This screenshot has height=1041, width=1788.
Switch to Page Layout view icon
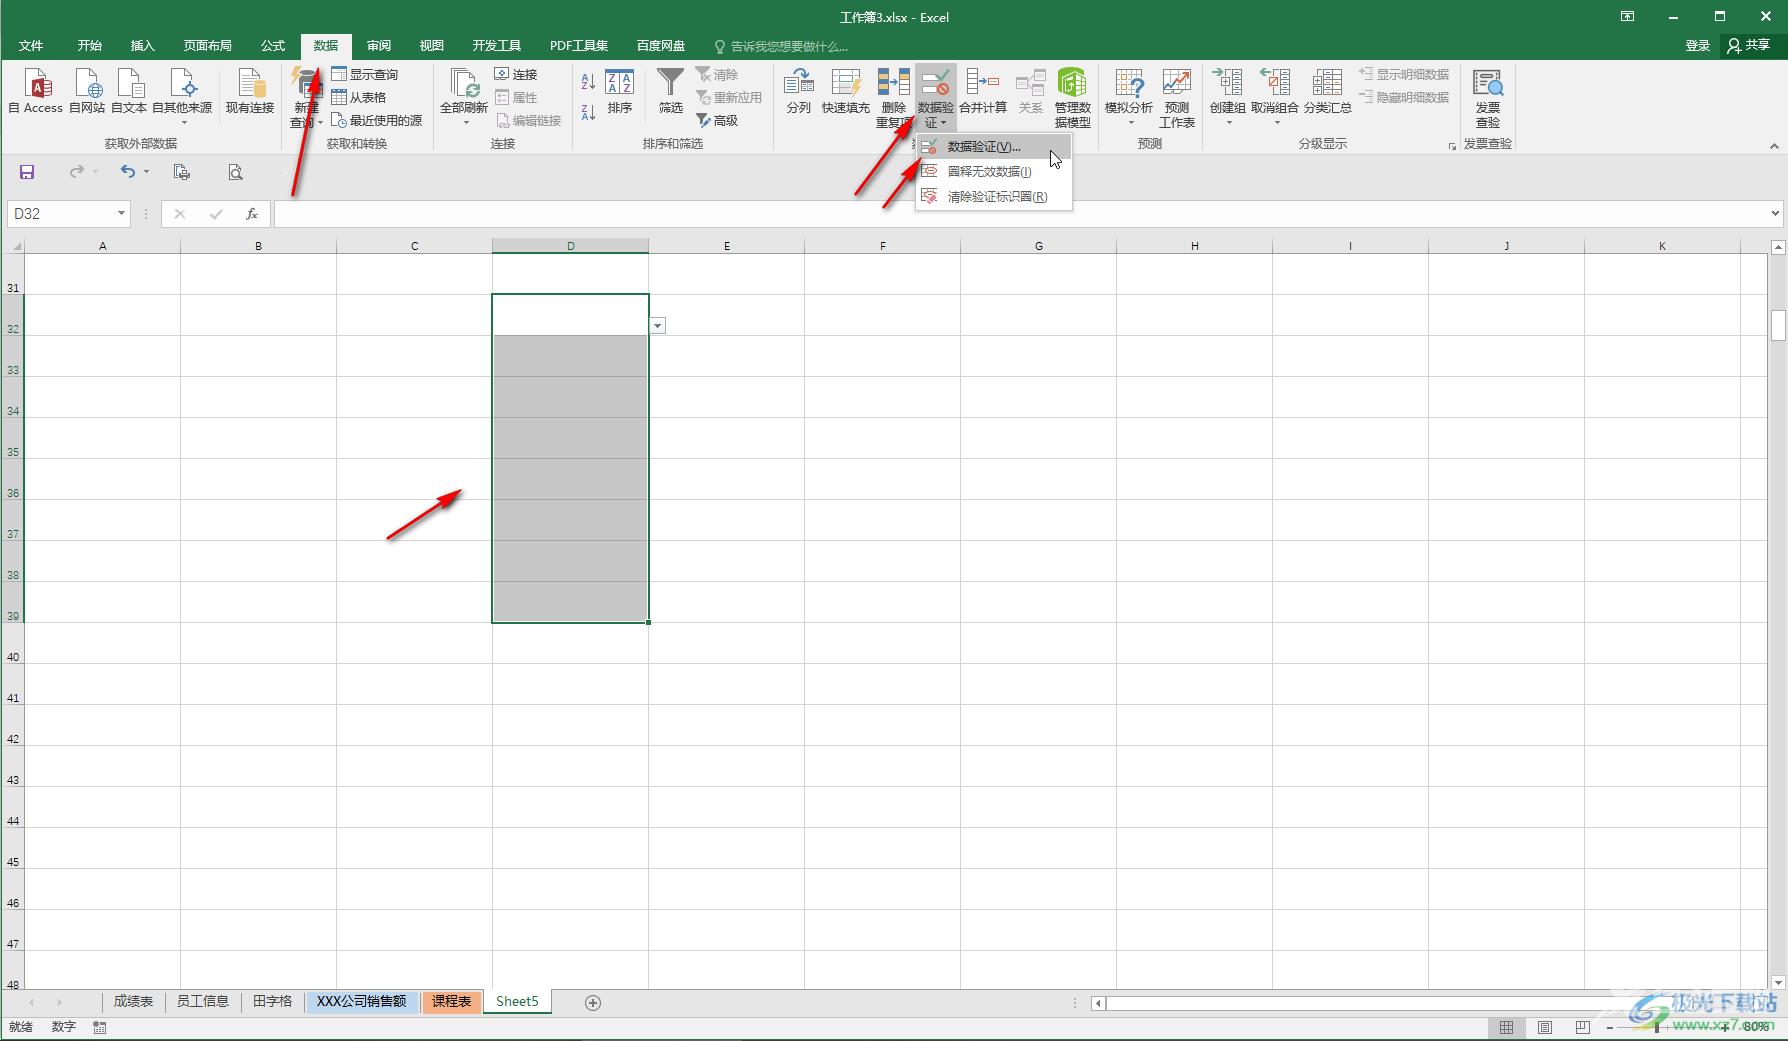(1544, 1027)
